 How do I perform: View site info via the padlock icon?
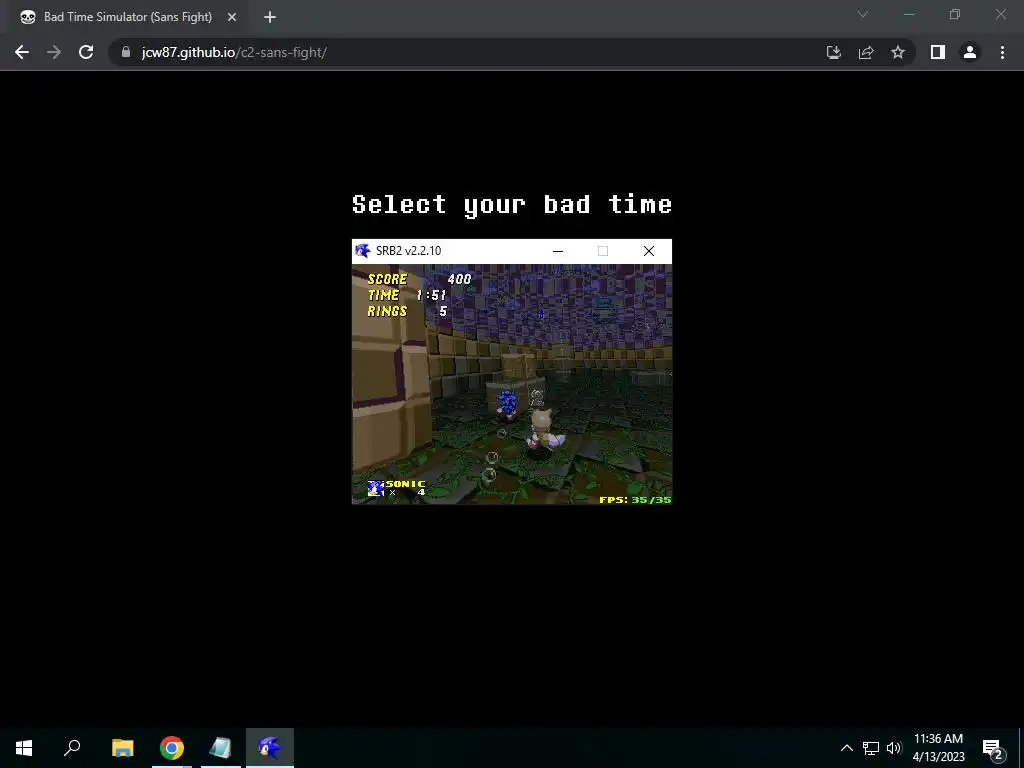click(126, 52)
